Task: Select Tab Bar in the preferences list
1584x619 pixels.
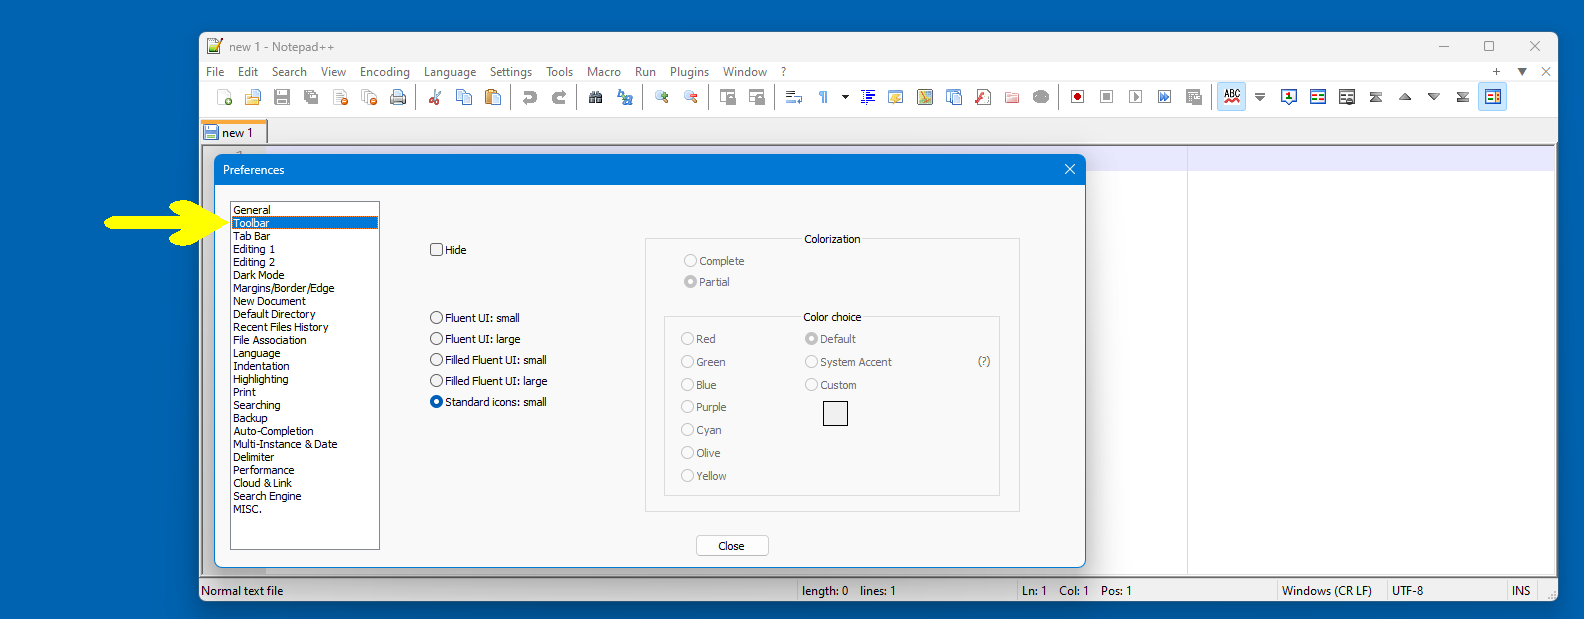Action: tap(252, 236)
